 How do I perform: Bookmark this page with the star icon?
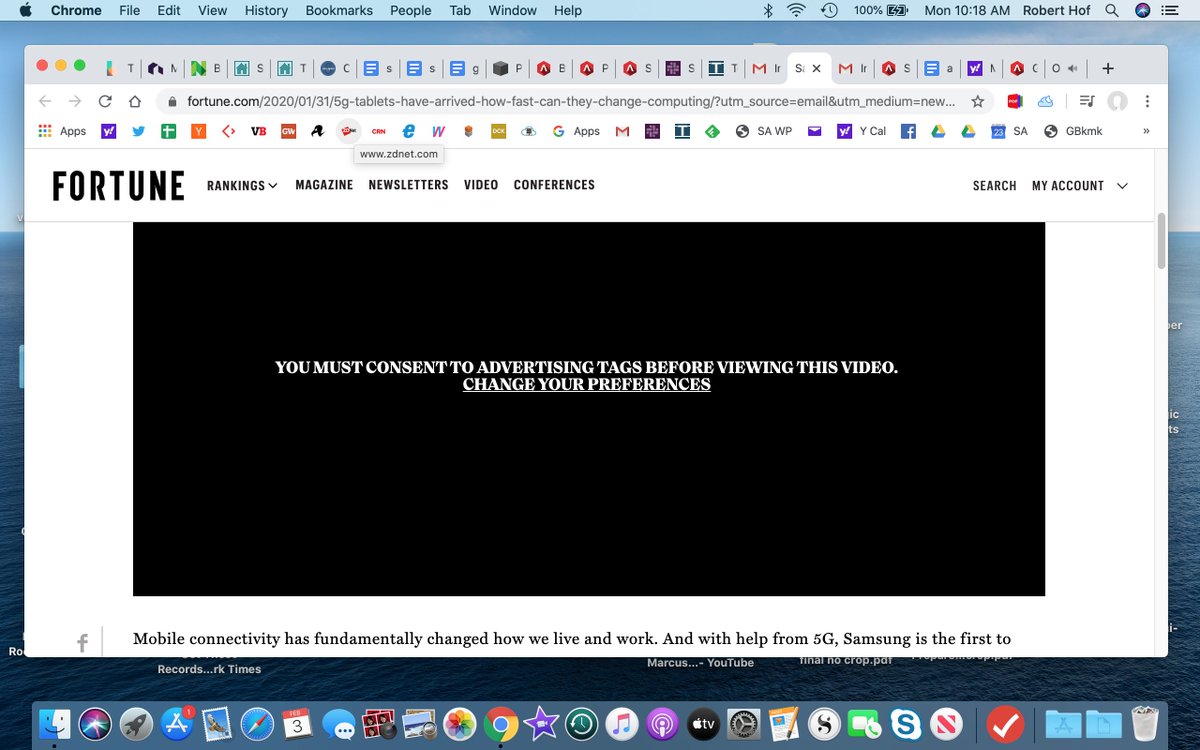978,101
